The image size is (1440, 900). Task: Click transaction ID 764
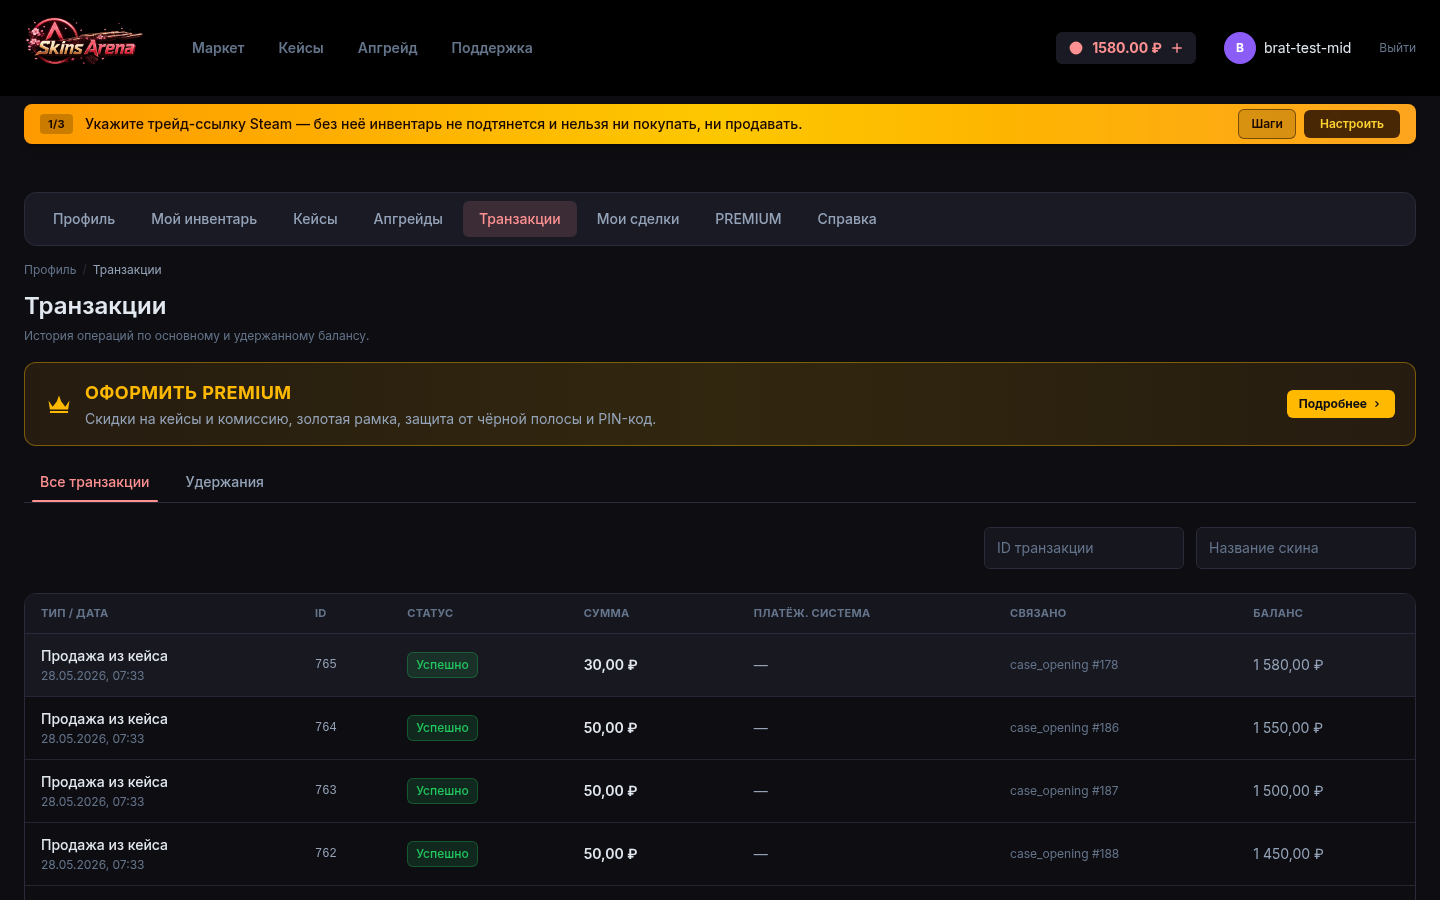click(x=326, y=727)
